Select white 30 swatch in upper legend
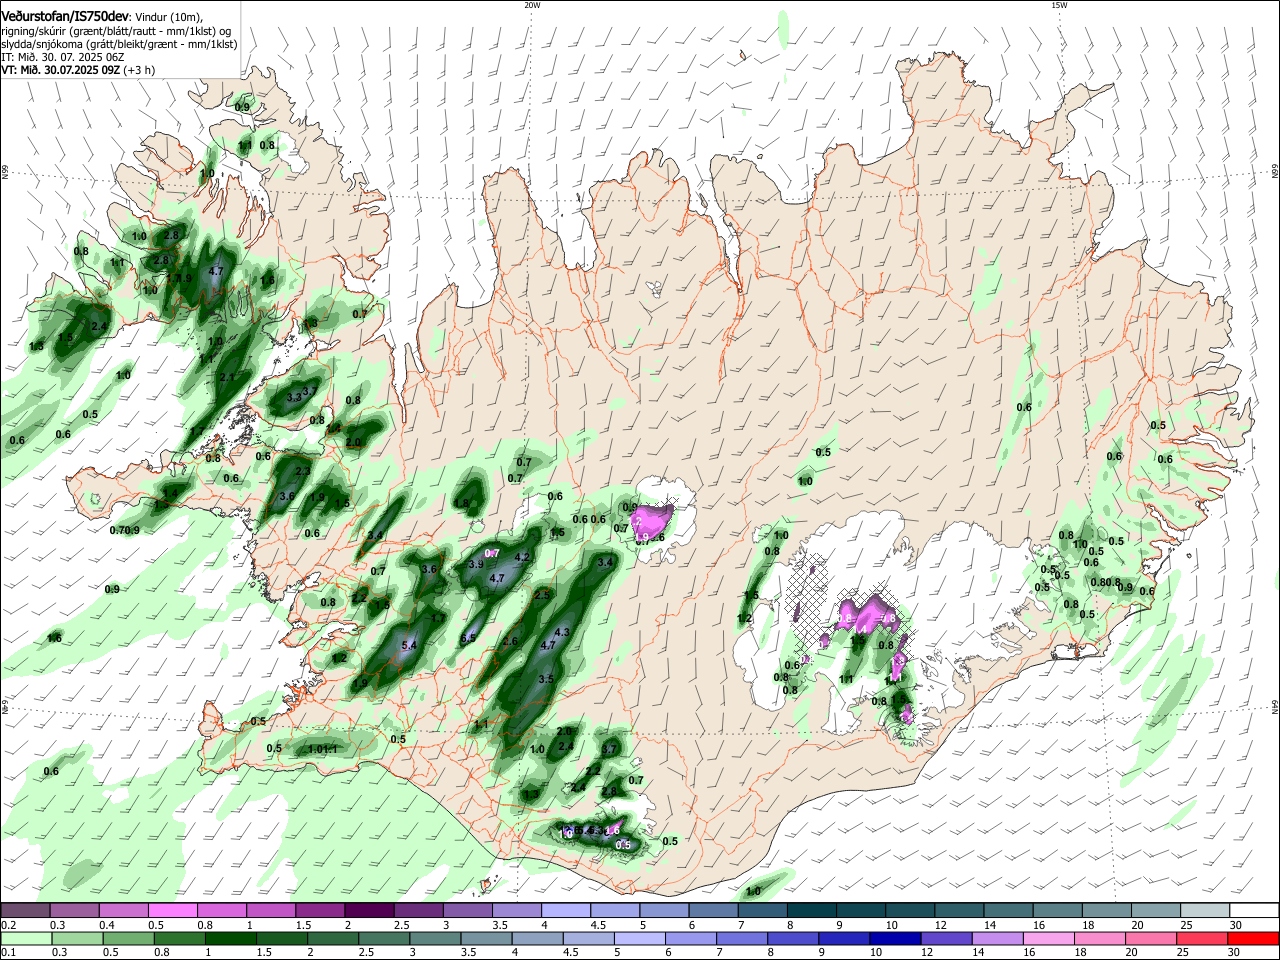This screenshot has height=960, width=1280. pyautogui.click(x=1255, y=910)
